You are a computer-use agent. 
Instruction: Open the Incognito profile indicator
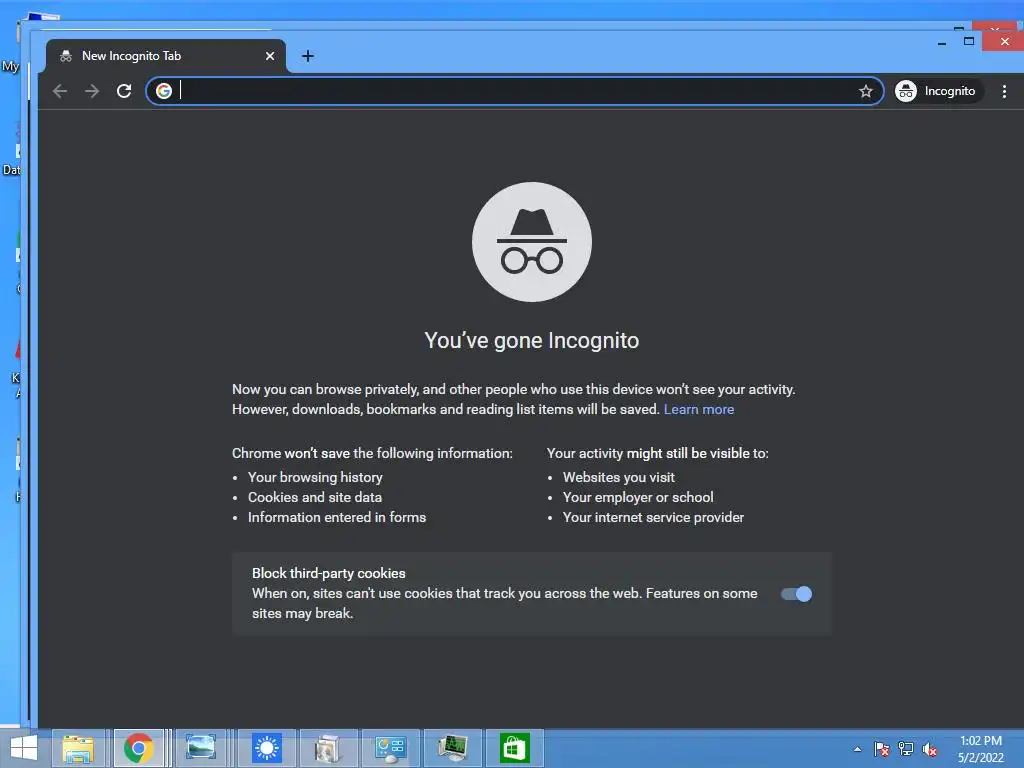(938, 91)
